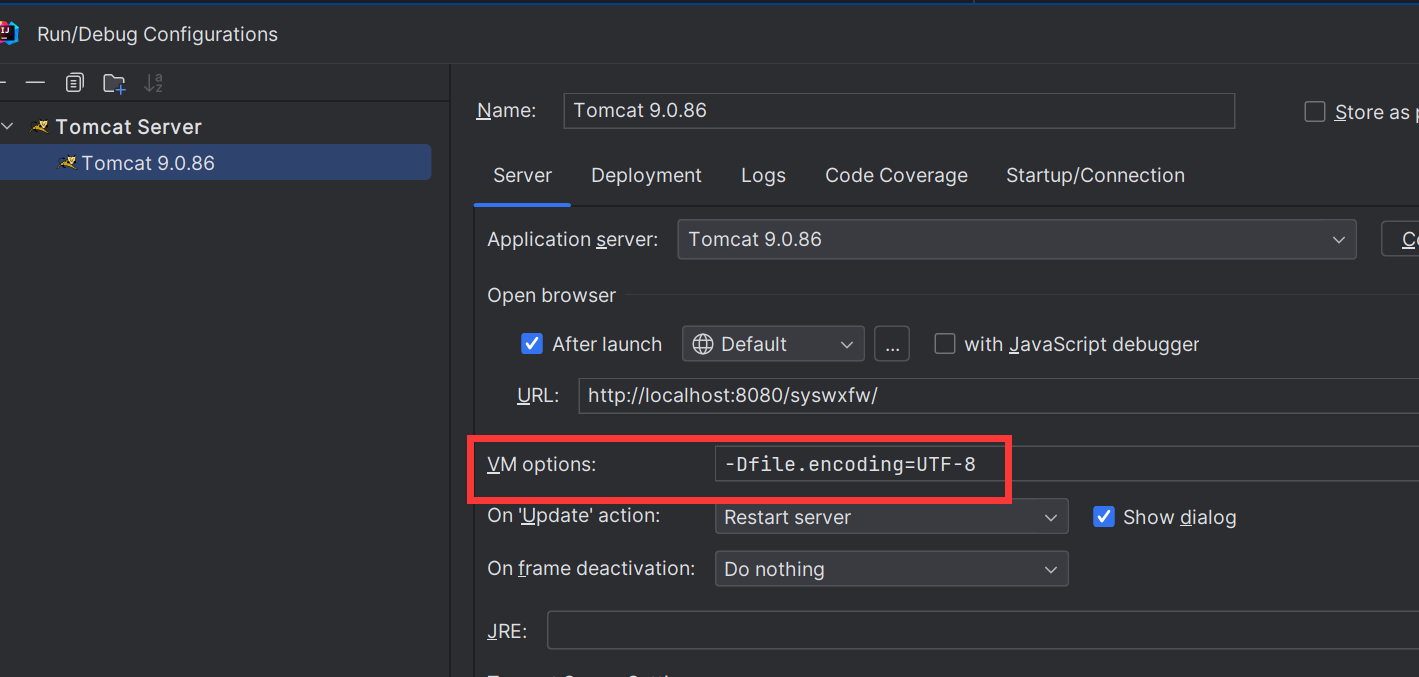1419x677 pixels.
Task: Click the Tomcat icon beside Tomcat 9.0.86
Action: [67, 163]
